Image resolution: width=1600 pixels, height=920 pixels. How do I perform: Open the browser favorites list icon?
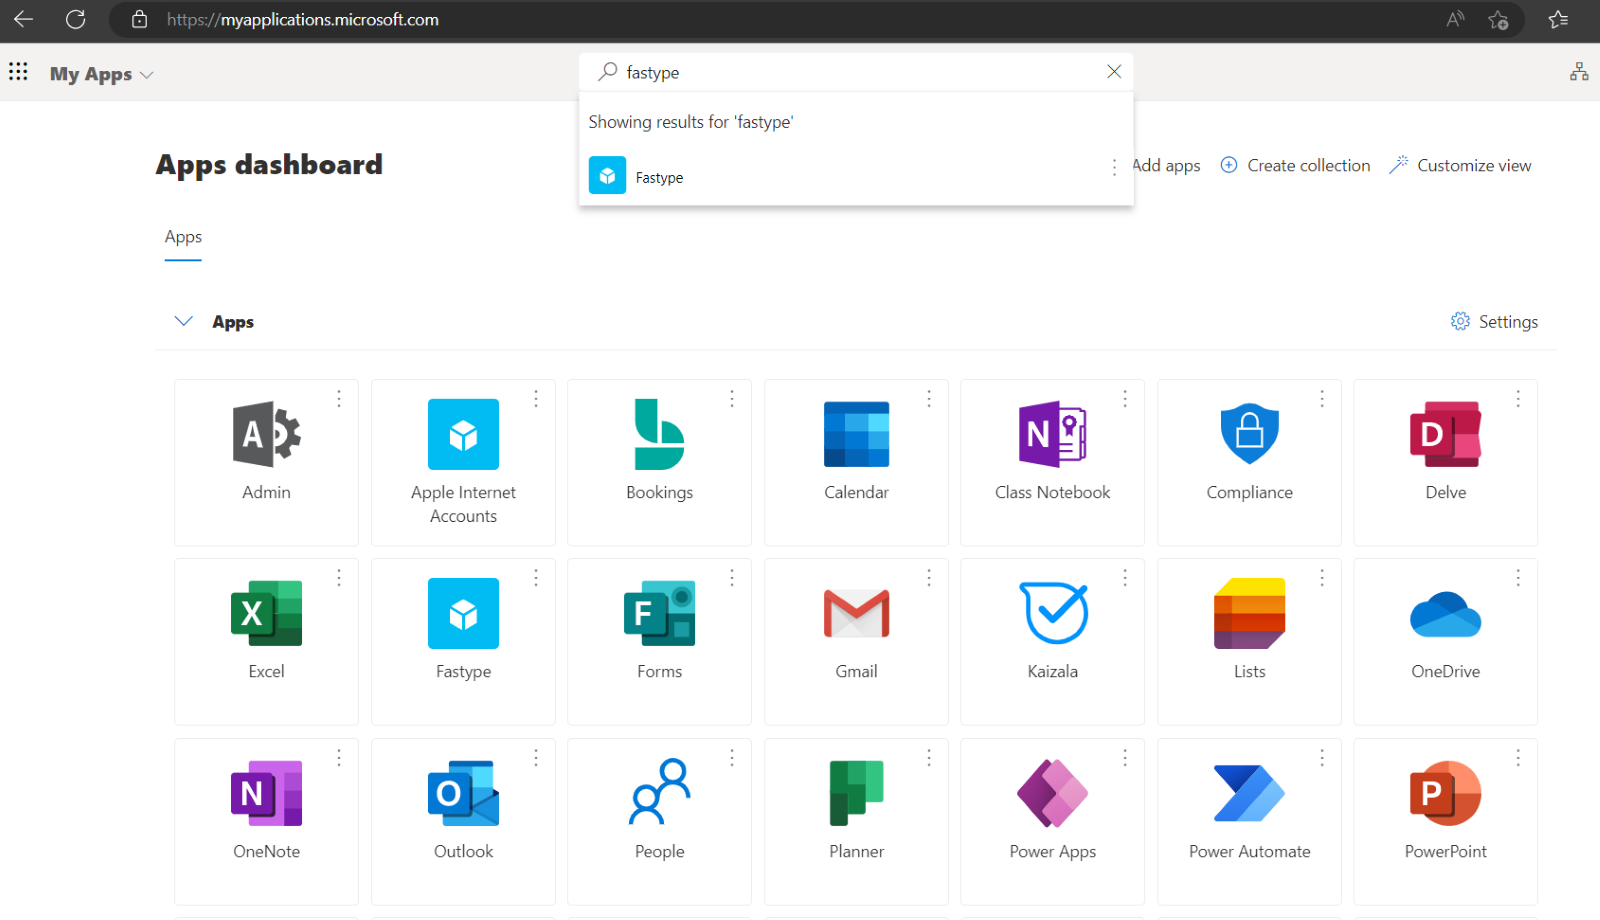click(x=1558, y=20)
